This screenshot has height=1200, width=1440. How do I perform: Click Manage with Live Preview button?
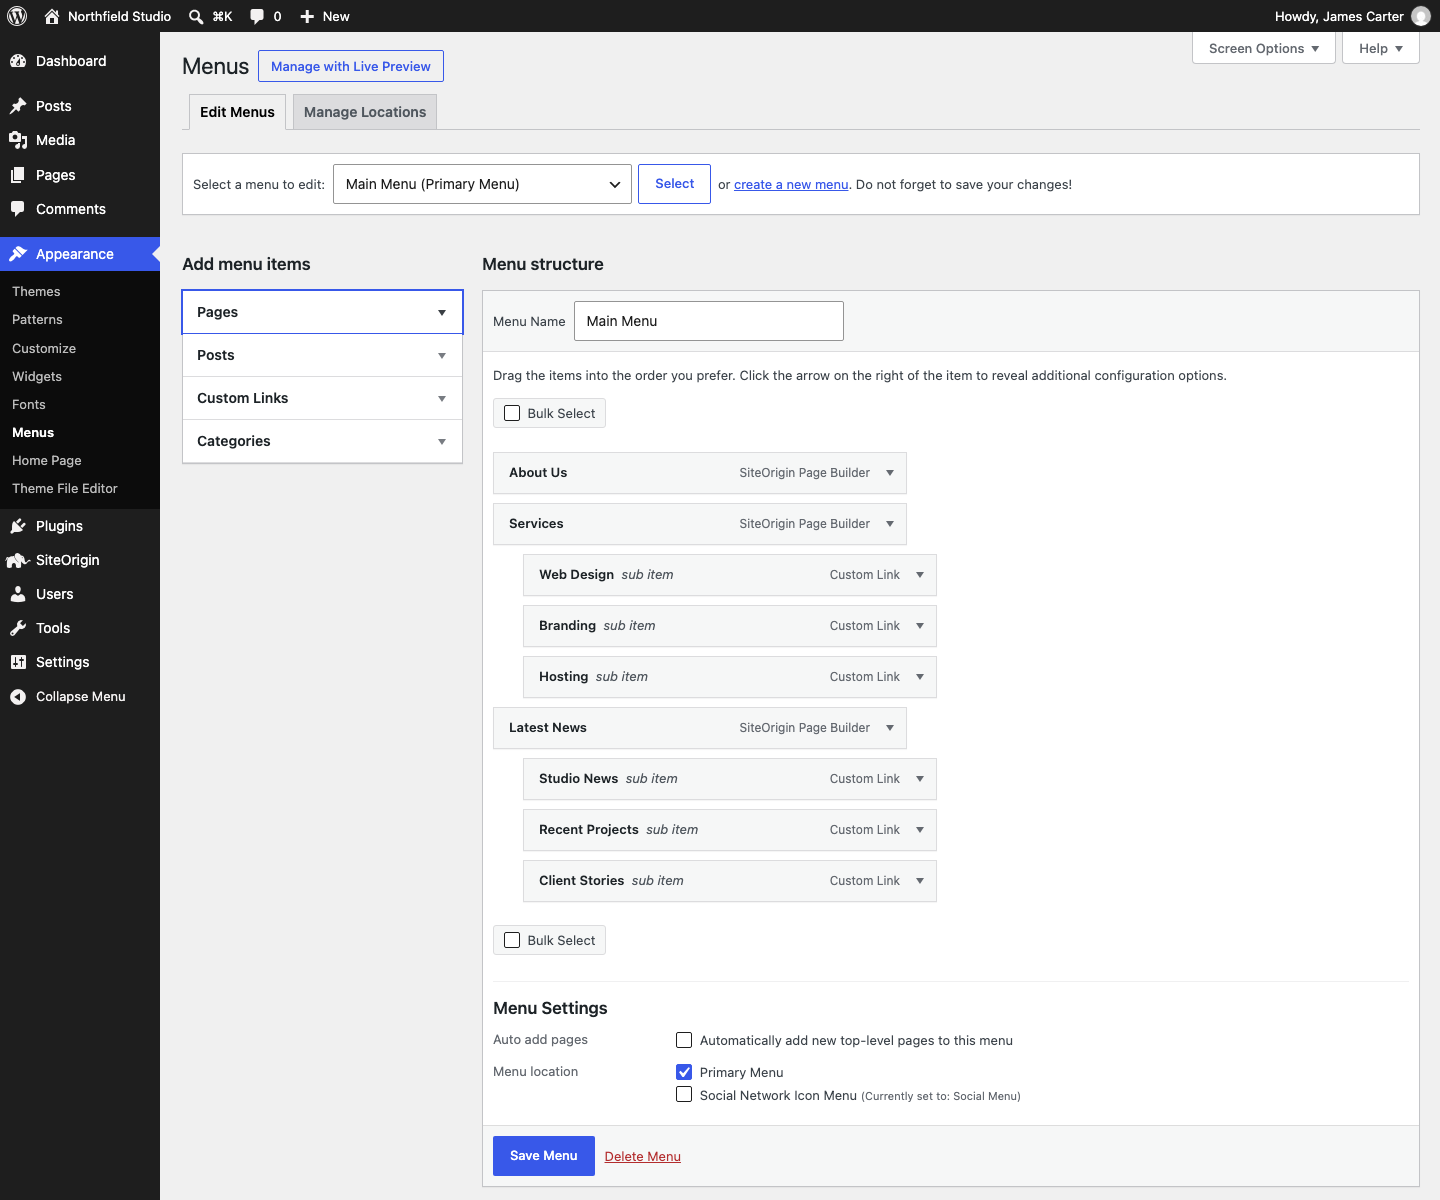(351, 66)
